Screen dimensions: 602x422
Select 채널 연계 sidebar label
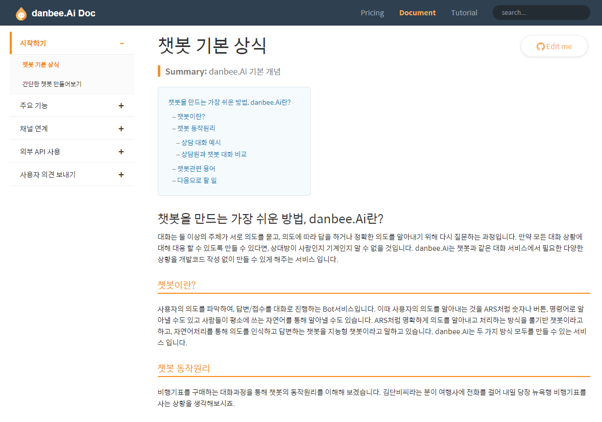tap(34, 129)
